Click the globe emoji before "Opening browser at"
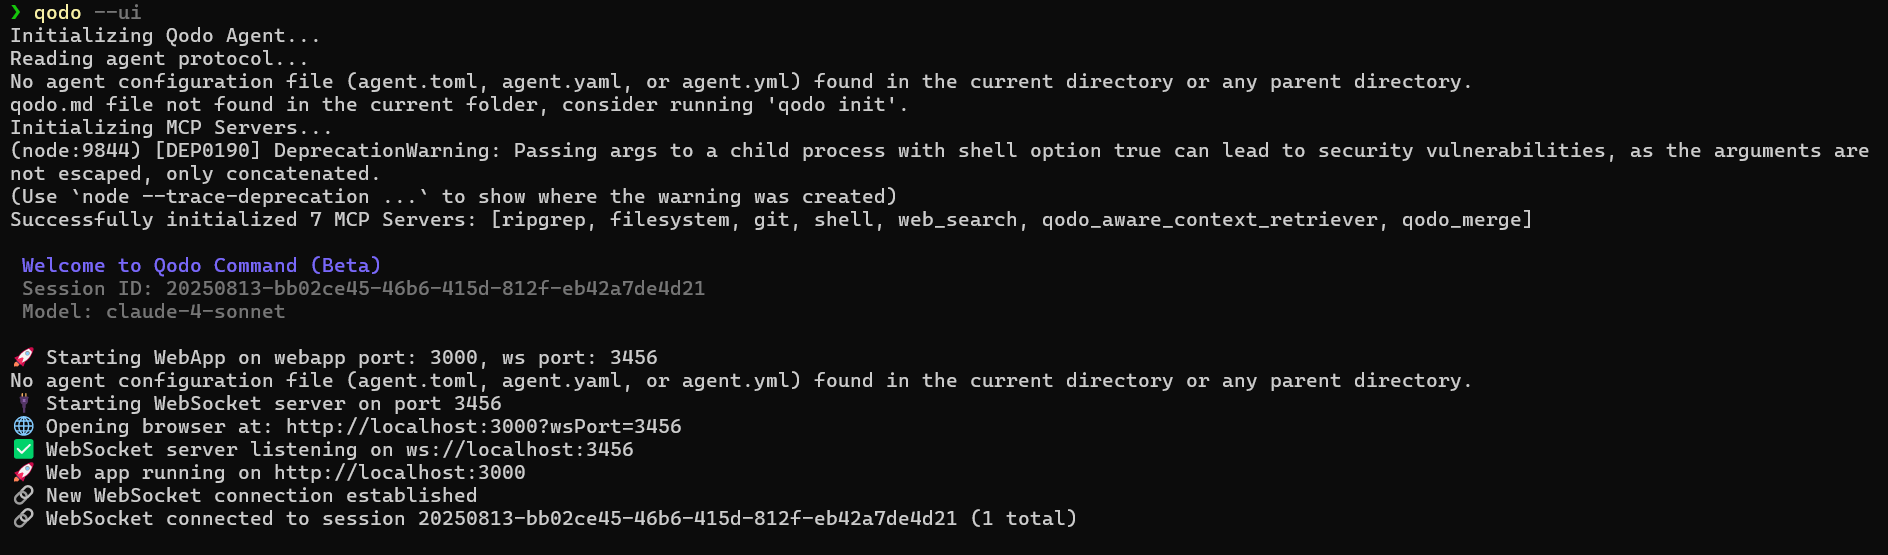The image size is (1888, 555). tap(23, 427)
